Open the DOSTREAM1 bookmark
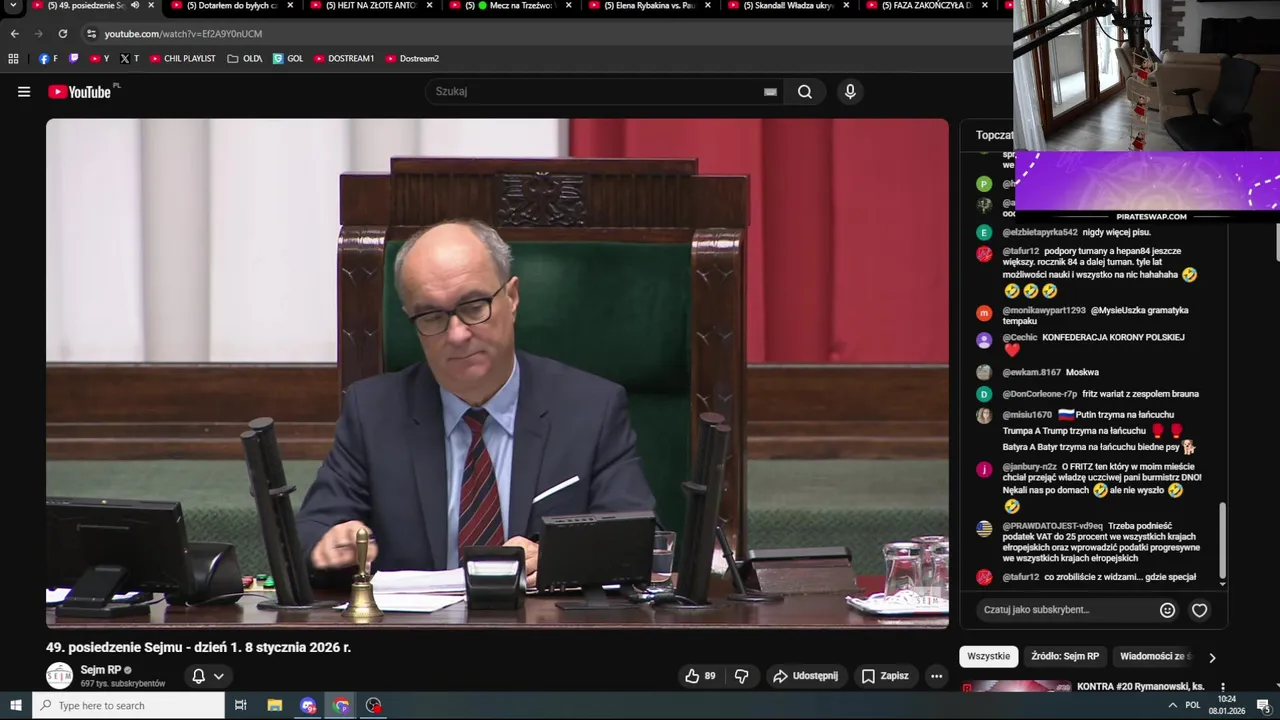1280x720 pixels. [x=344, y=59]
